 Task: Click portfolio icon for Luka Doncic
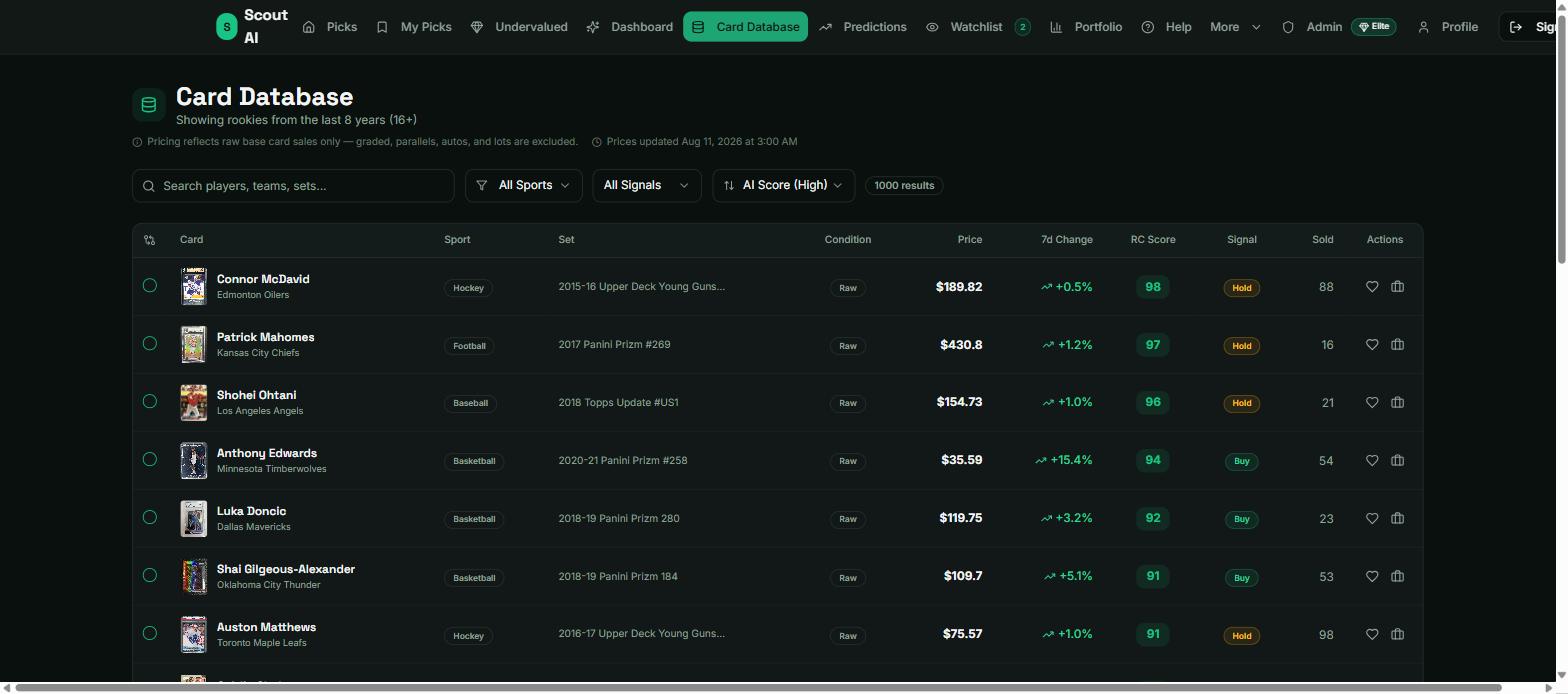coord(1398,519)
